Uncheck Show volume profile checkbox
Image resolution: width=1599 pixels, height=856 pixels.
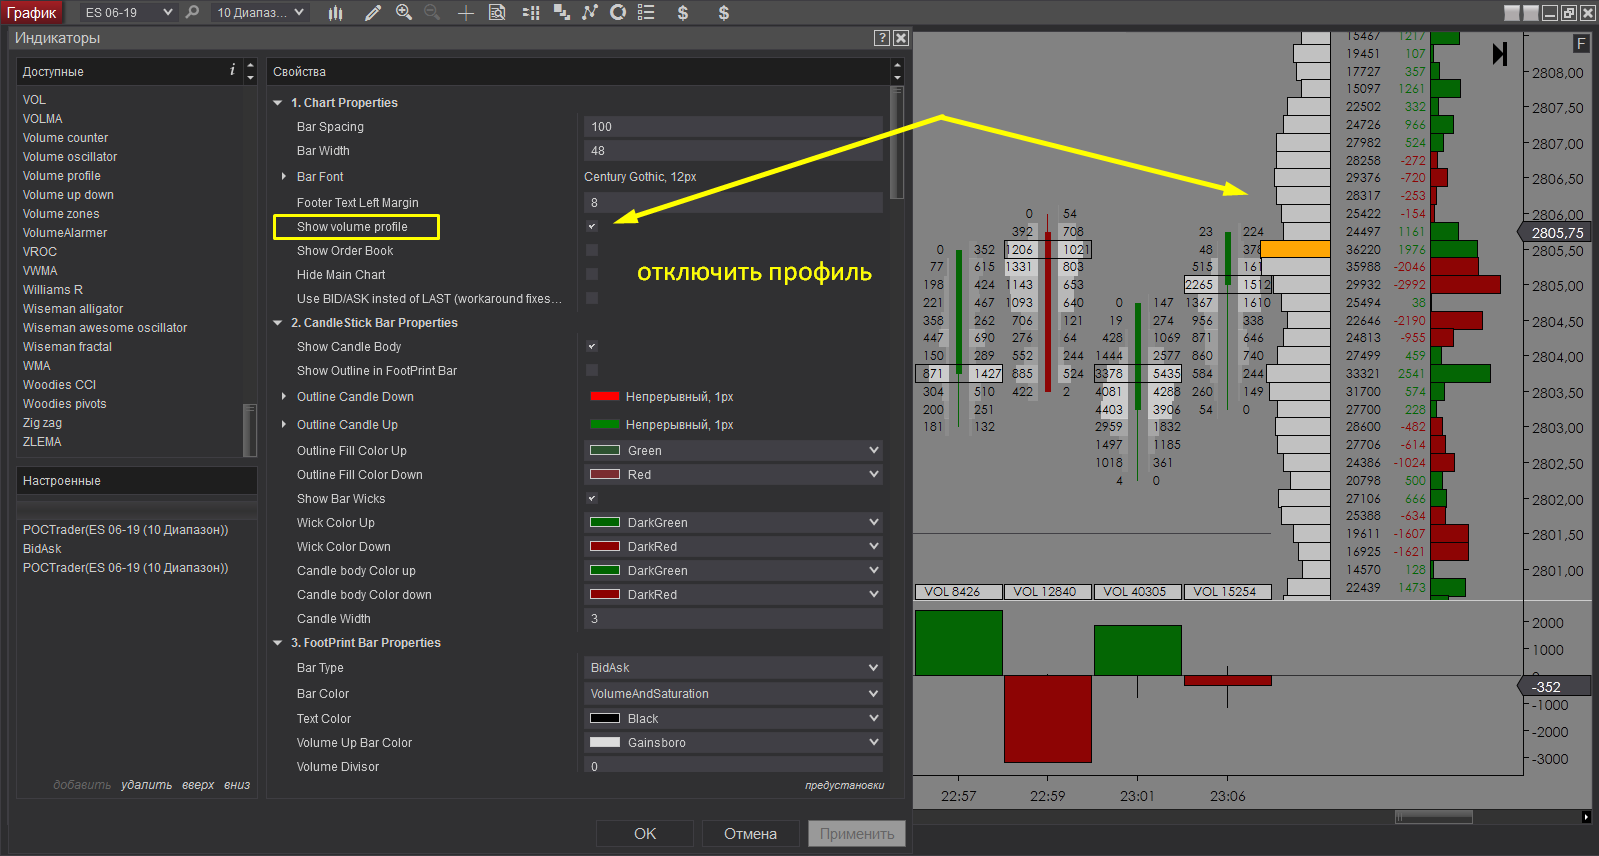tap(592, 227)
